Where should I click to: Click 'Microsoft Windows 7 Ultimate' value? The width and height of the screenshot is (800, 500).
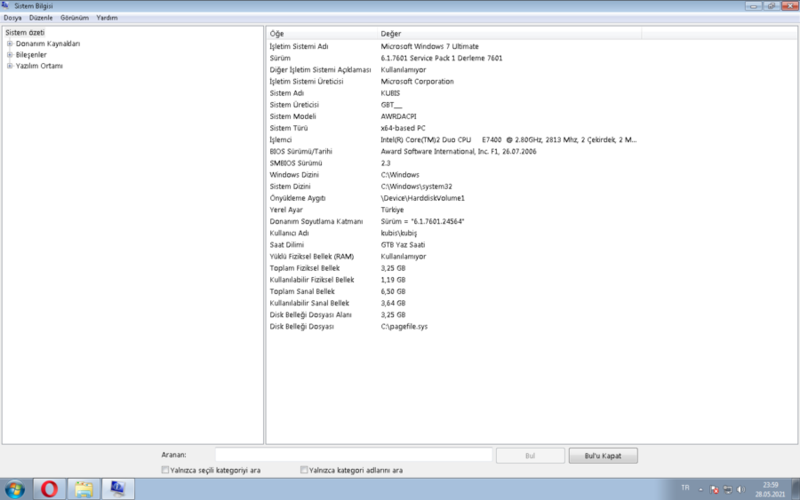430,46
